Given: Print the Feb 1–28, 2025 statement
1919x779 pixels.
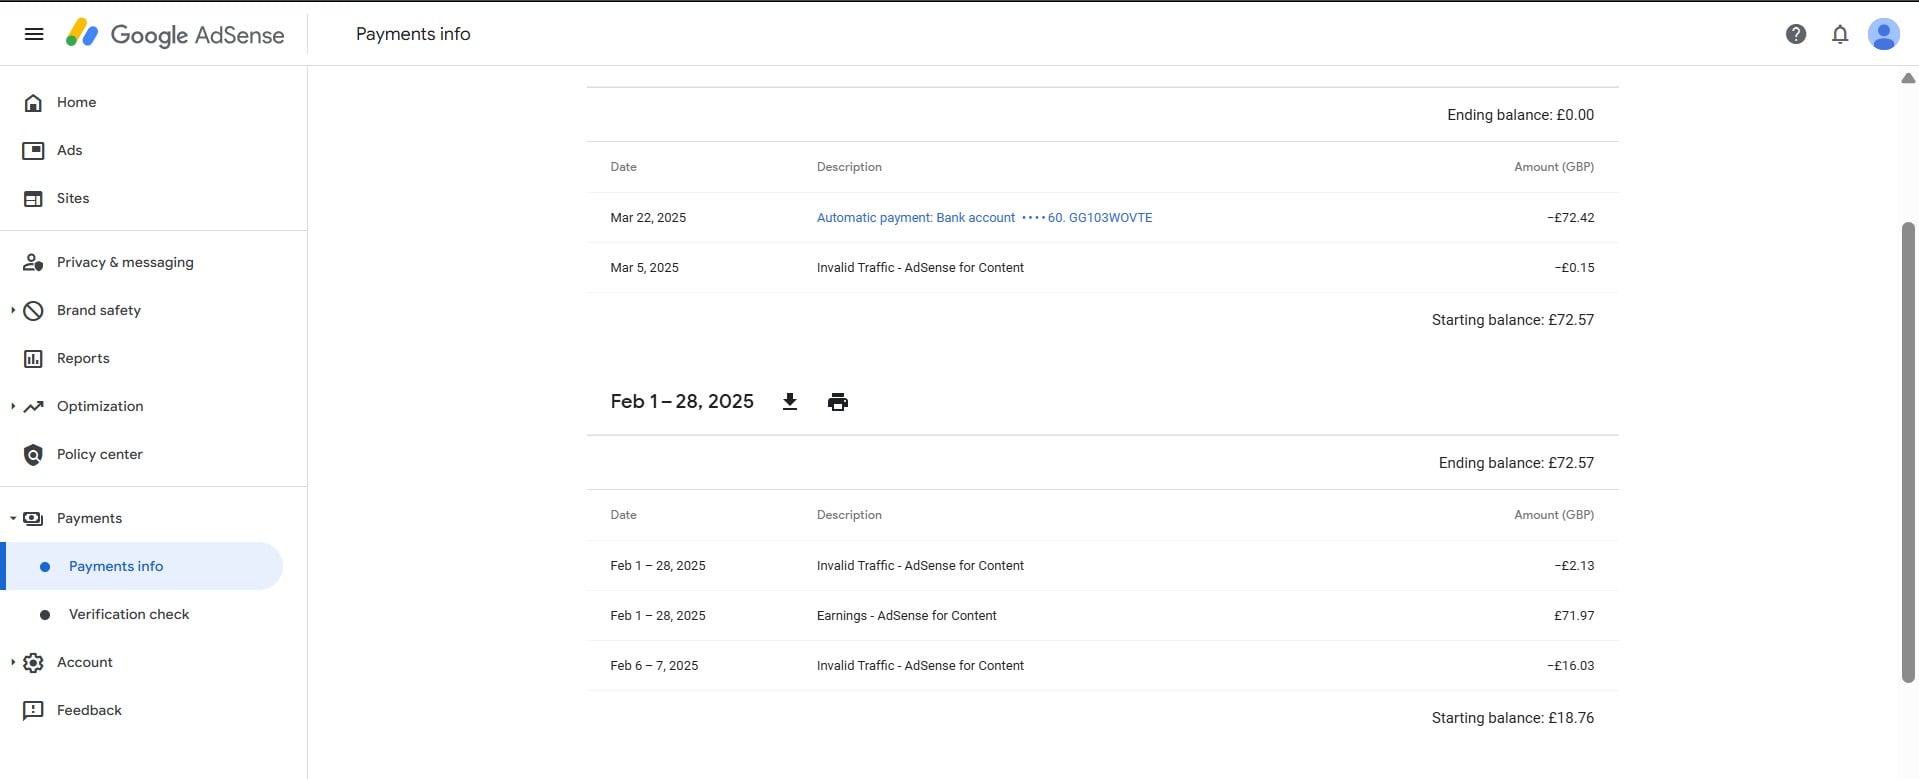Looking at the screenshot, I should pyautogui.click(x=837, y=402).
